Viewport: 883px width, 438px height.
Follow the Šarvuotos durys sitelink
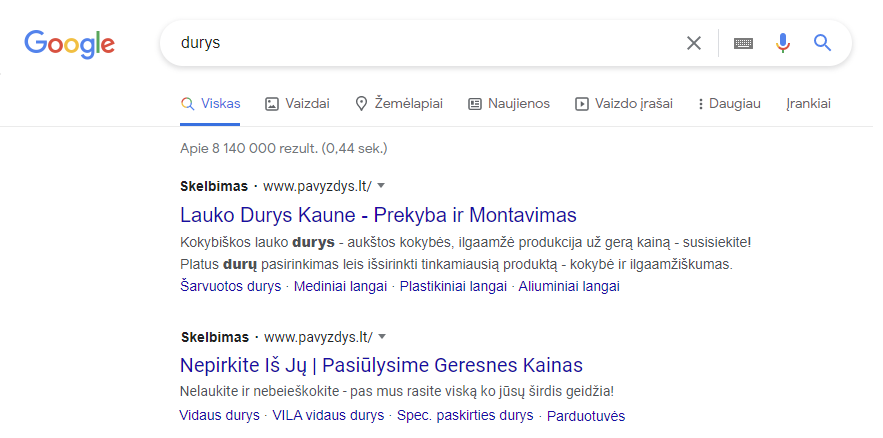click(230, 286)
